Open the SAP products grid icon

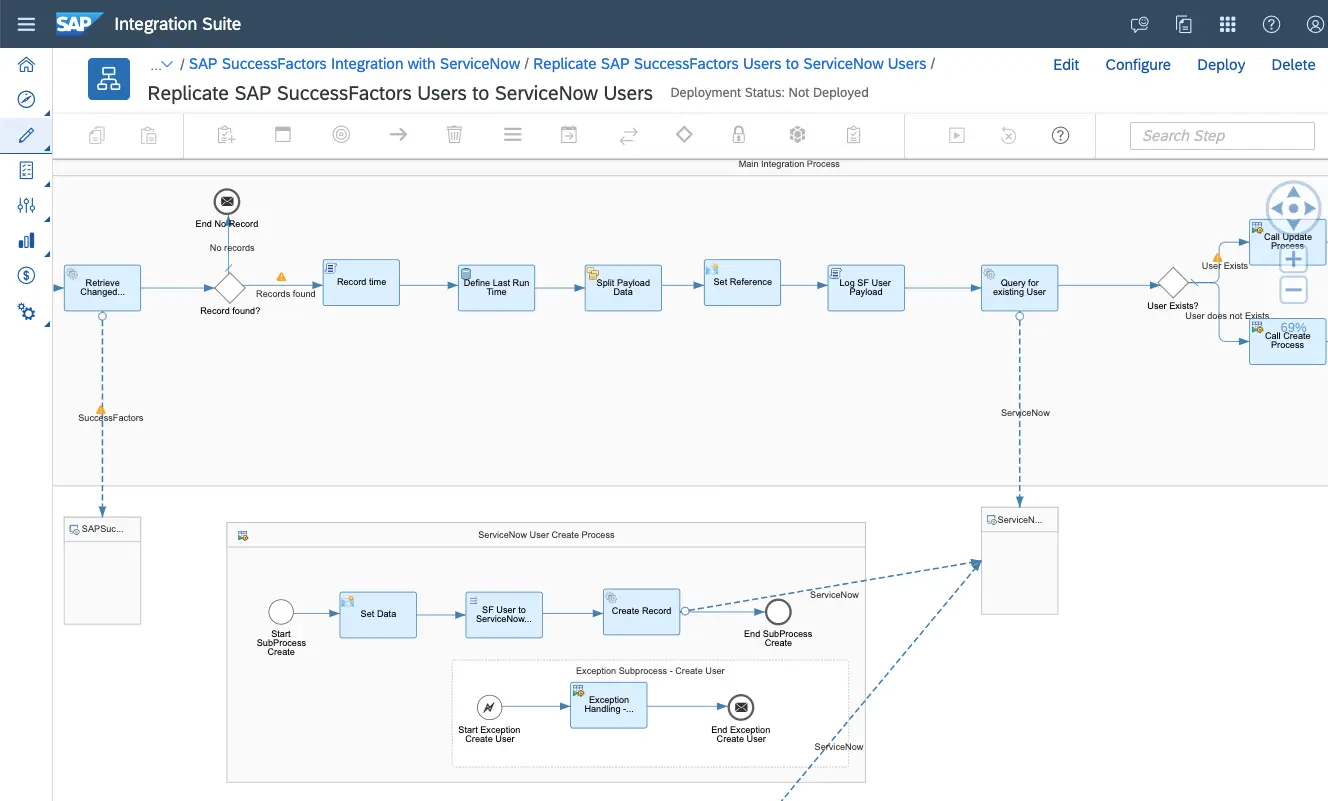(1227, 24)
